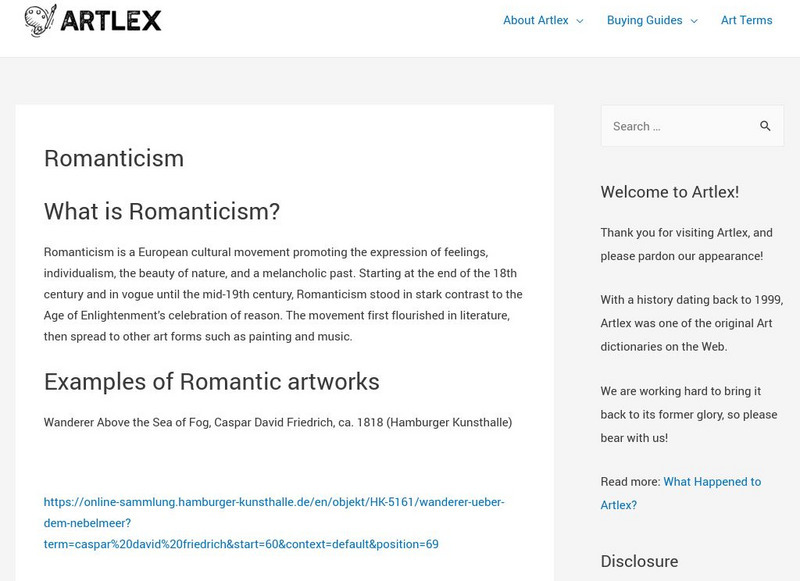Click the Romanticism description paragraph
This screenshot has width=800, height=581.
pos(280,293)
